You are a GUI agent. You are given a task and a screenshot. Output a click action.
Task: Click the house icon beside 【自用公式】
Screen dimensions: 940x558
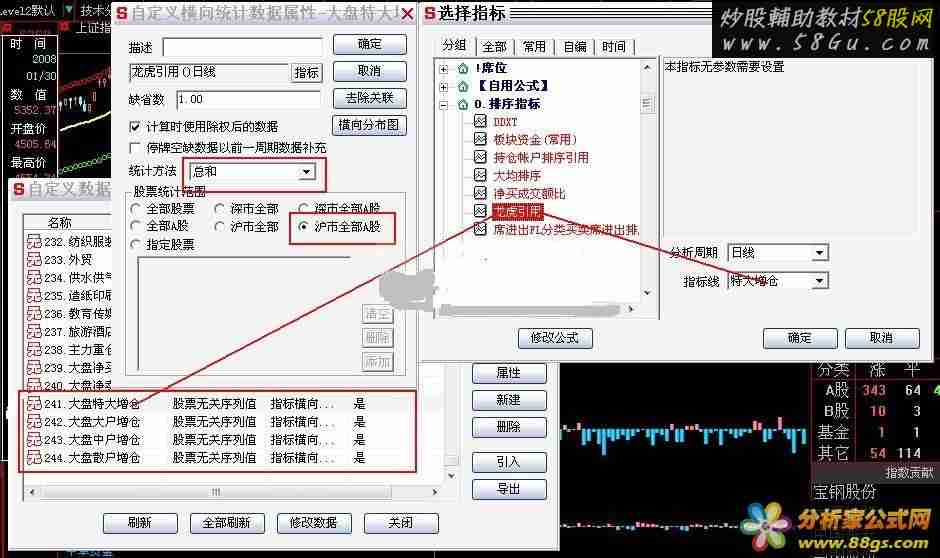(x=462, y=86)
